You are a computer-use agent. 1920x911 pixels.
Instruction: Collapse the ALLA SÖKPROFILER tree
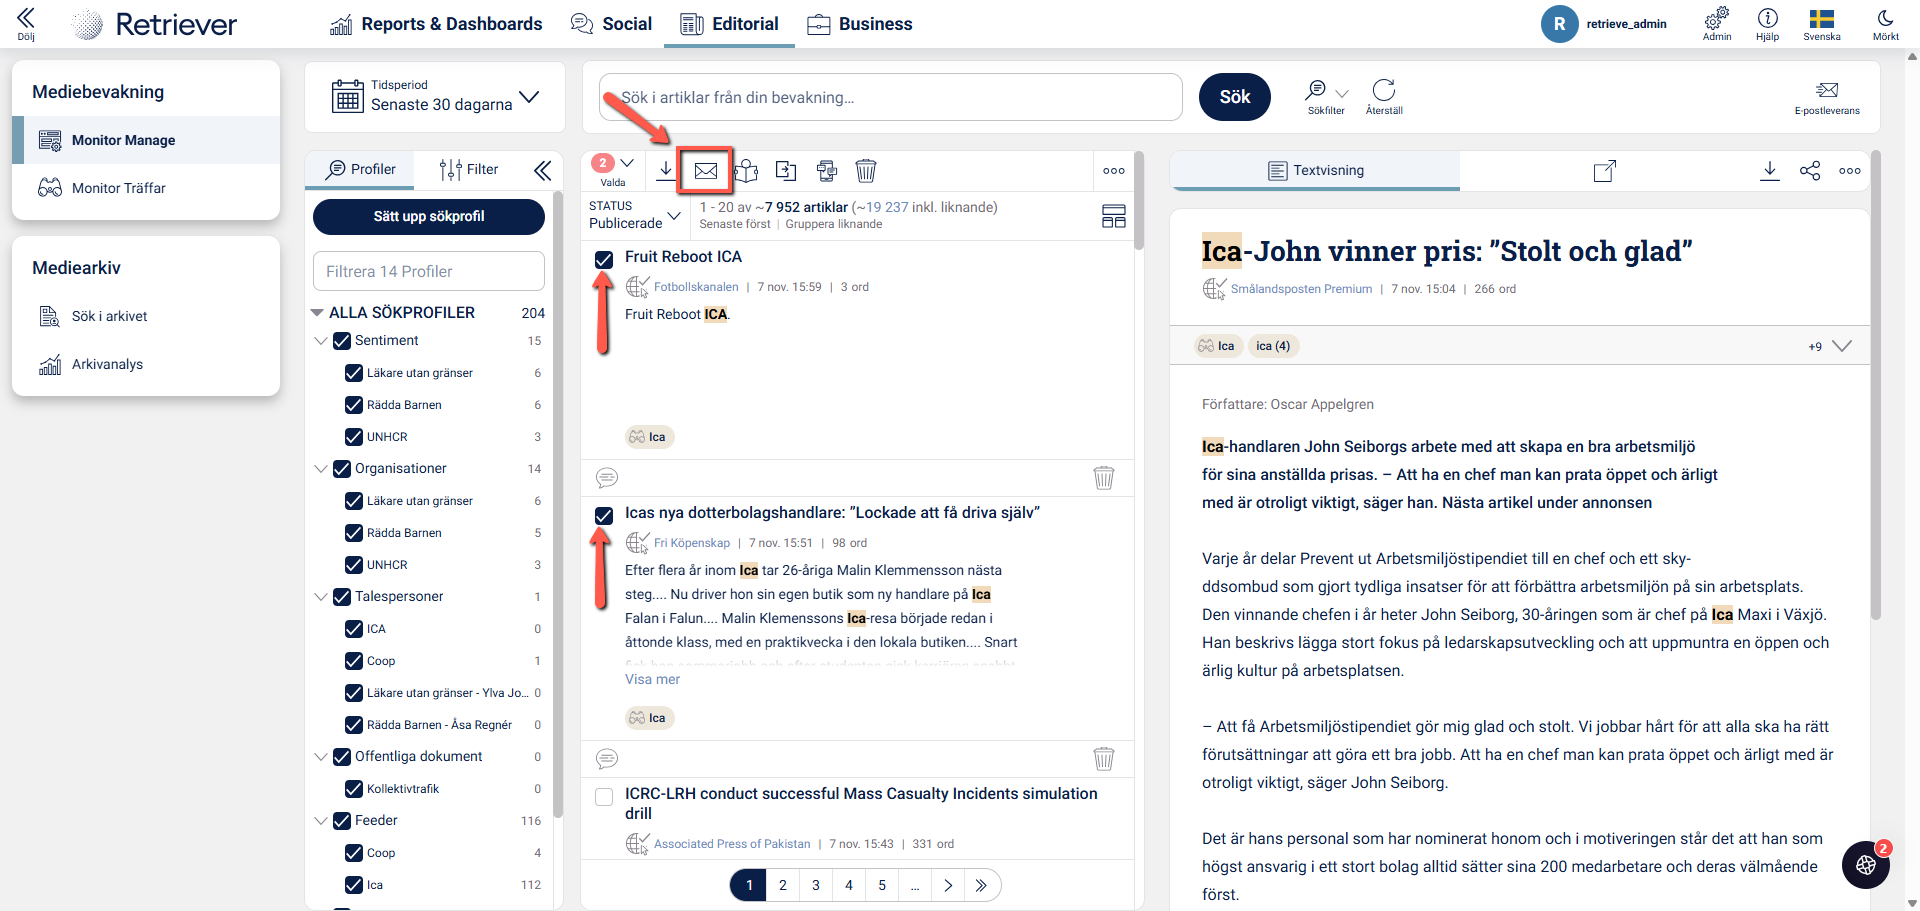click(318, 313)
